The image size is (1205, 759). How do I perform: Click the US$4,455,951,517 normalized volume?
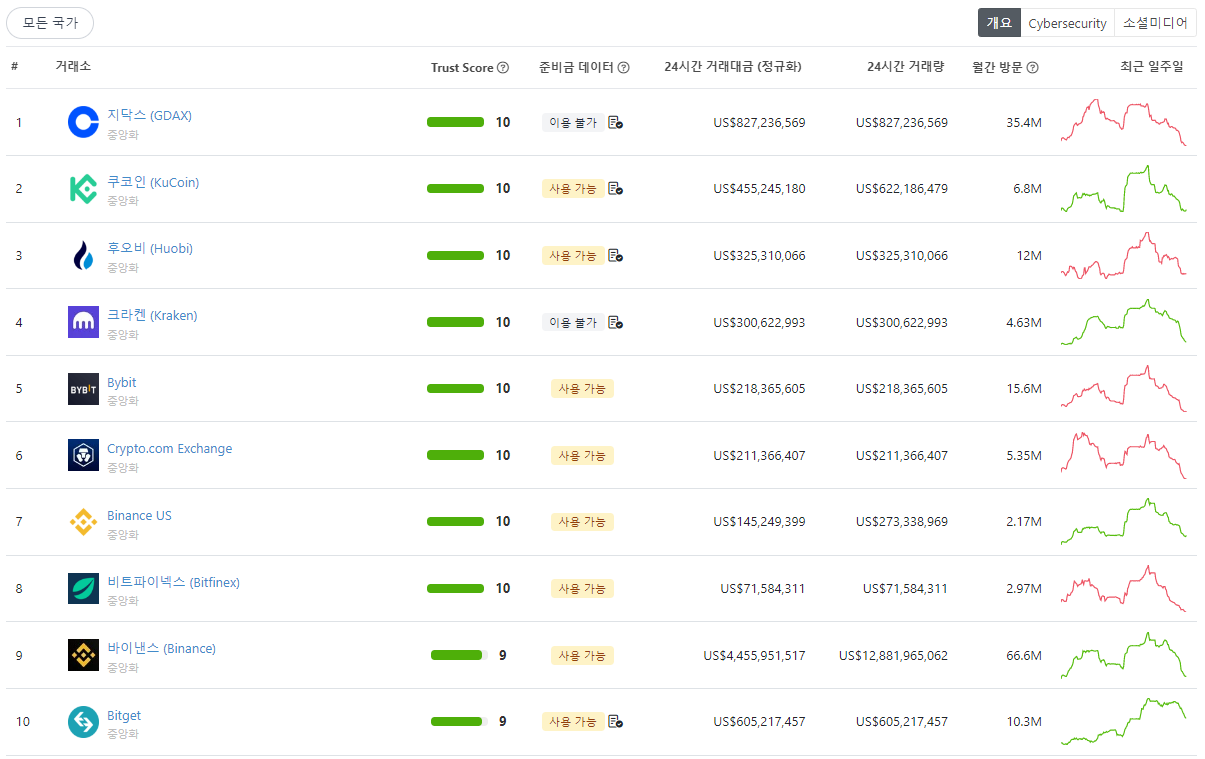[754, 655]
